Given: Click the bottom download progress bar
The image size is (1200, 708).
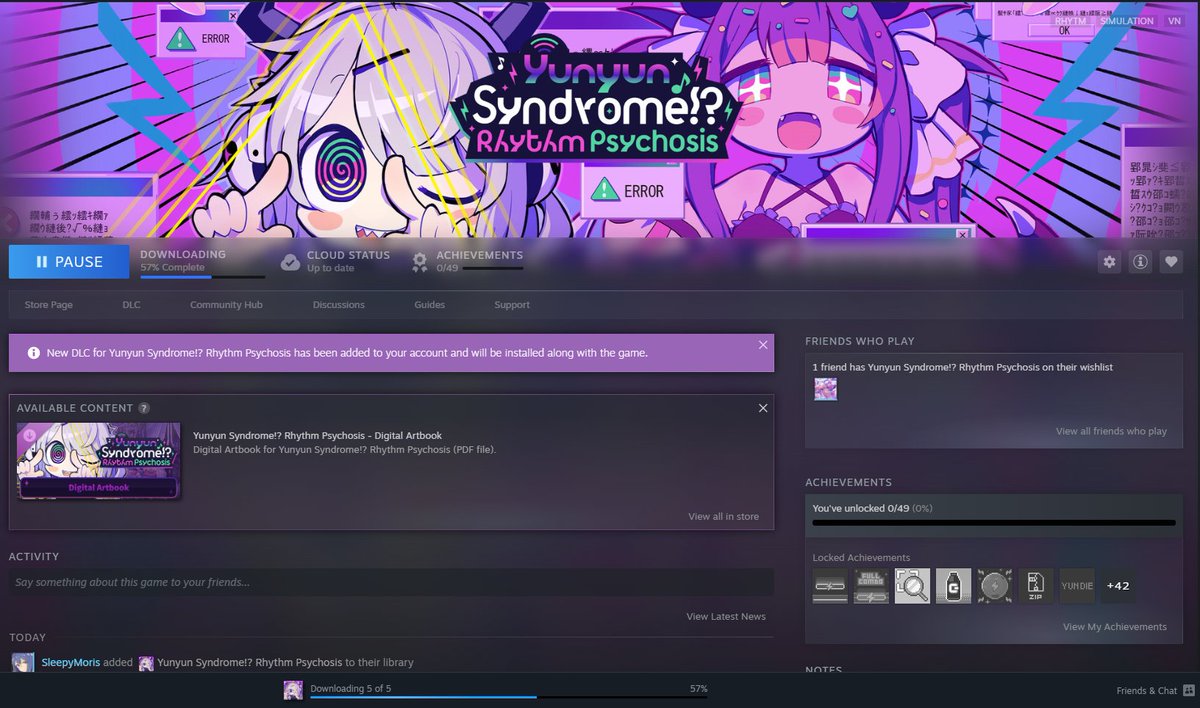Looking at the screenshot, I should (508, 697).
